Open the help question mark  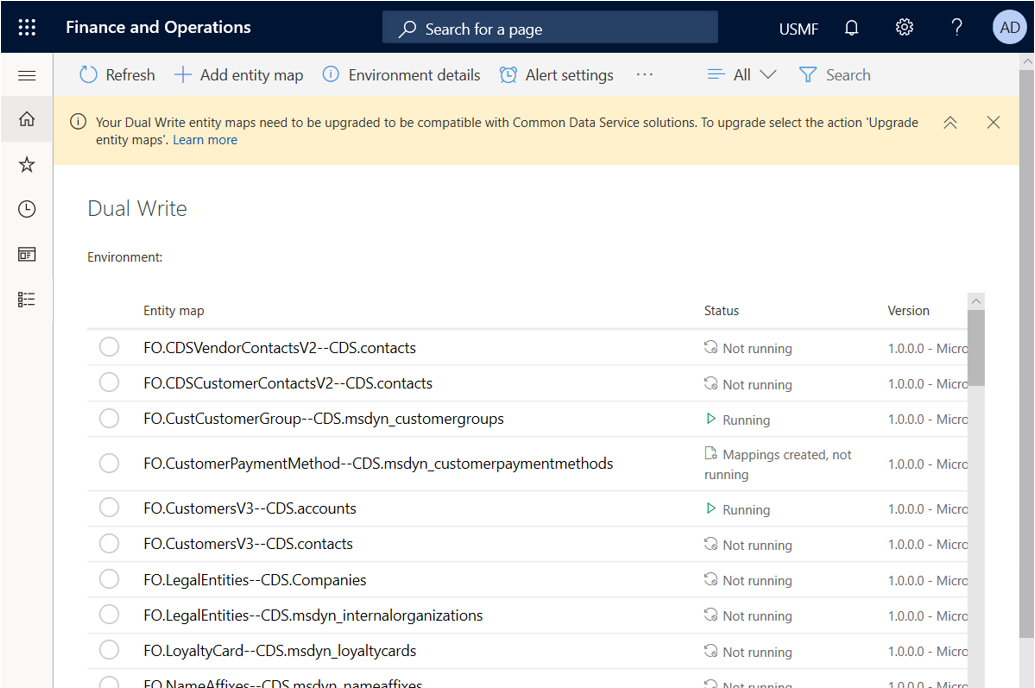(956, 27)
